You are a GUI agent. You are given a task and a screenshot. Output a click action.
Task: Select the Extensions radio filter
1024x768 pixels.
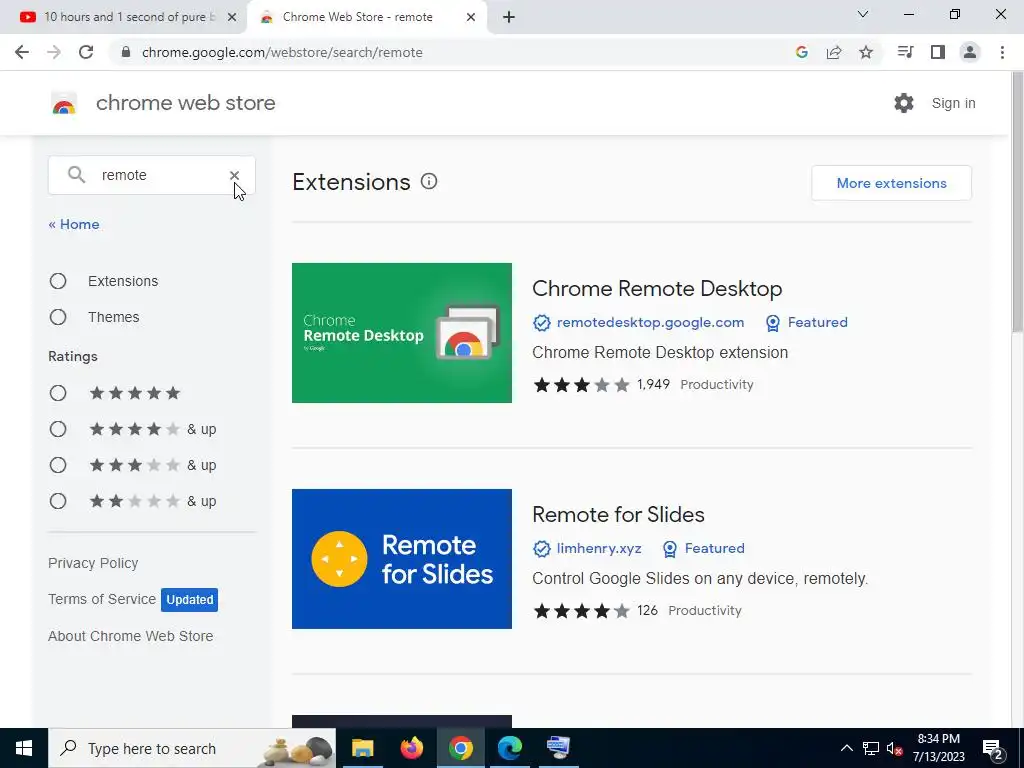[x=58, y=281]
